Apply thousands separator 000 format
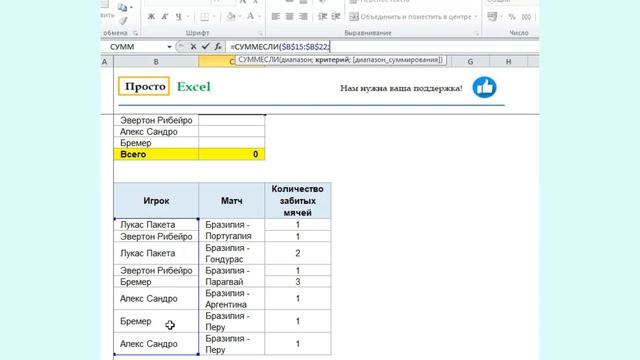This screenshot has width=640, height=360. coord(527,17)
